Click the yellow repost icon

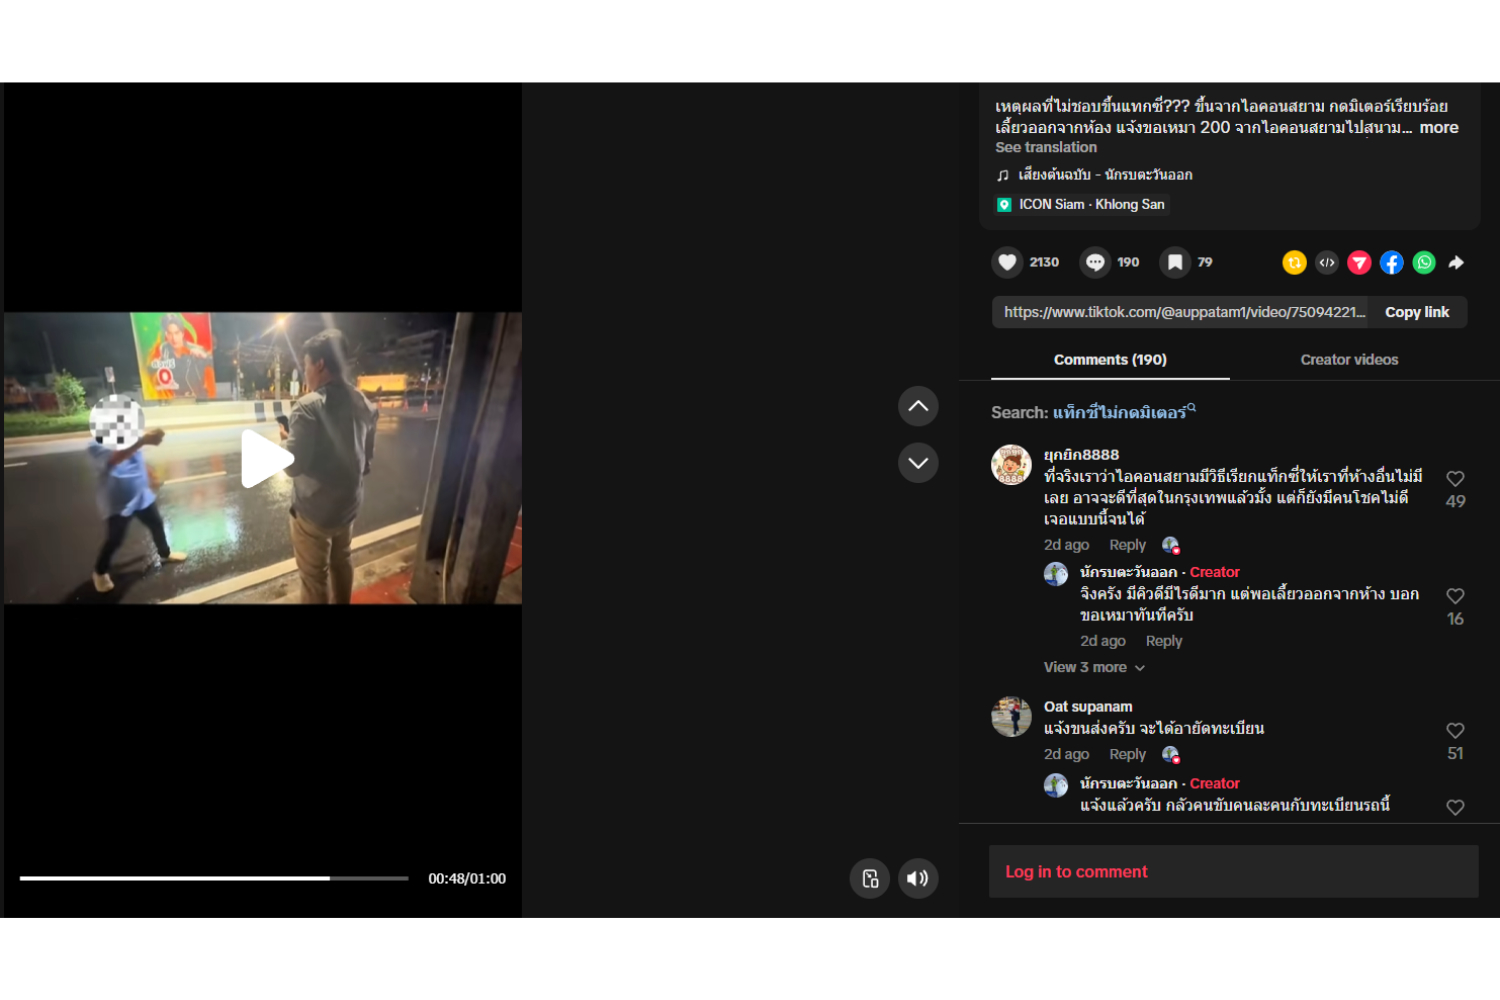(1294, 262)
